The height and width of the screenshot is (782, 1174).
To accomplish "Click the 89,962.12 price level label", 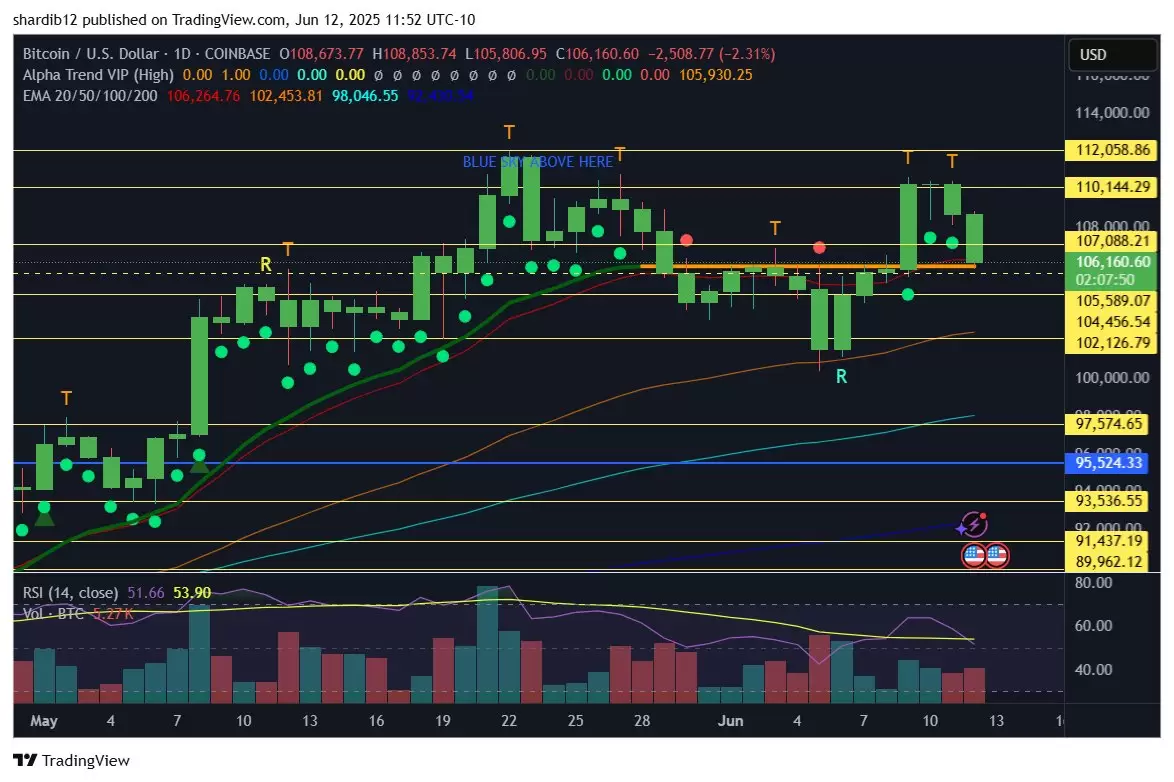I will pyautogui.click(x=1108, y=561).
